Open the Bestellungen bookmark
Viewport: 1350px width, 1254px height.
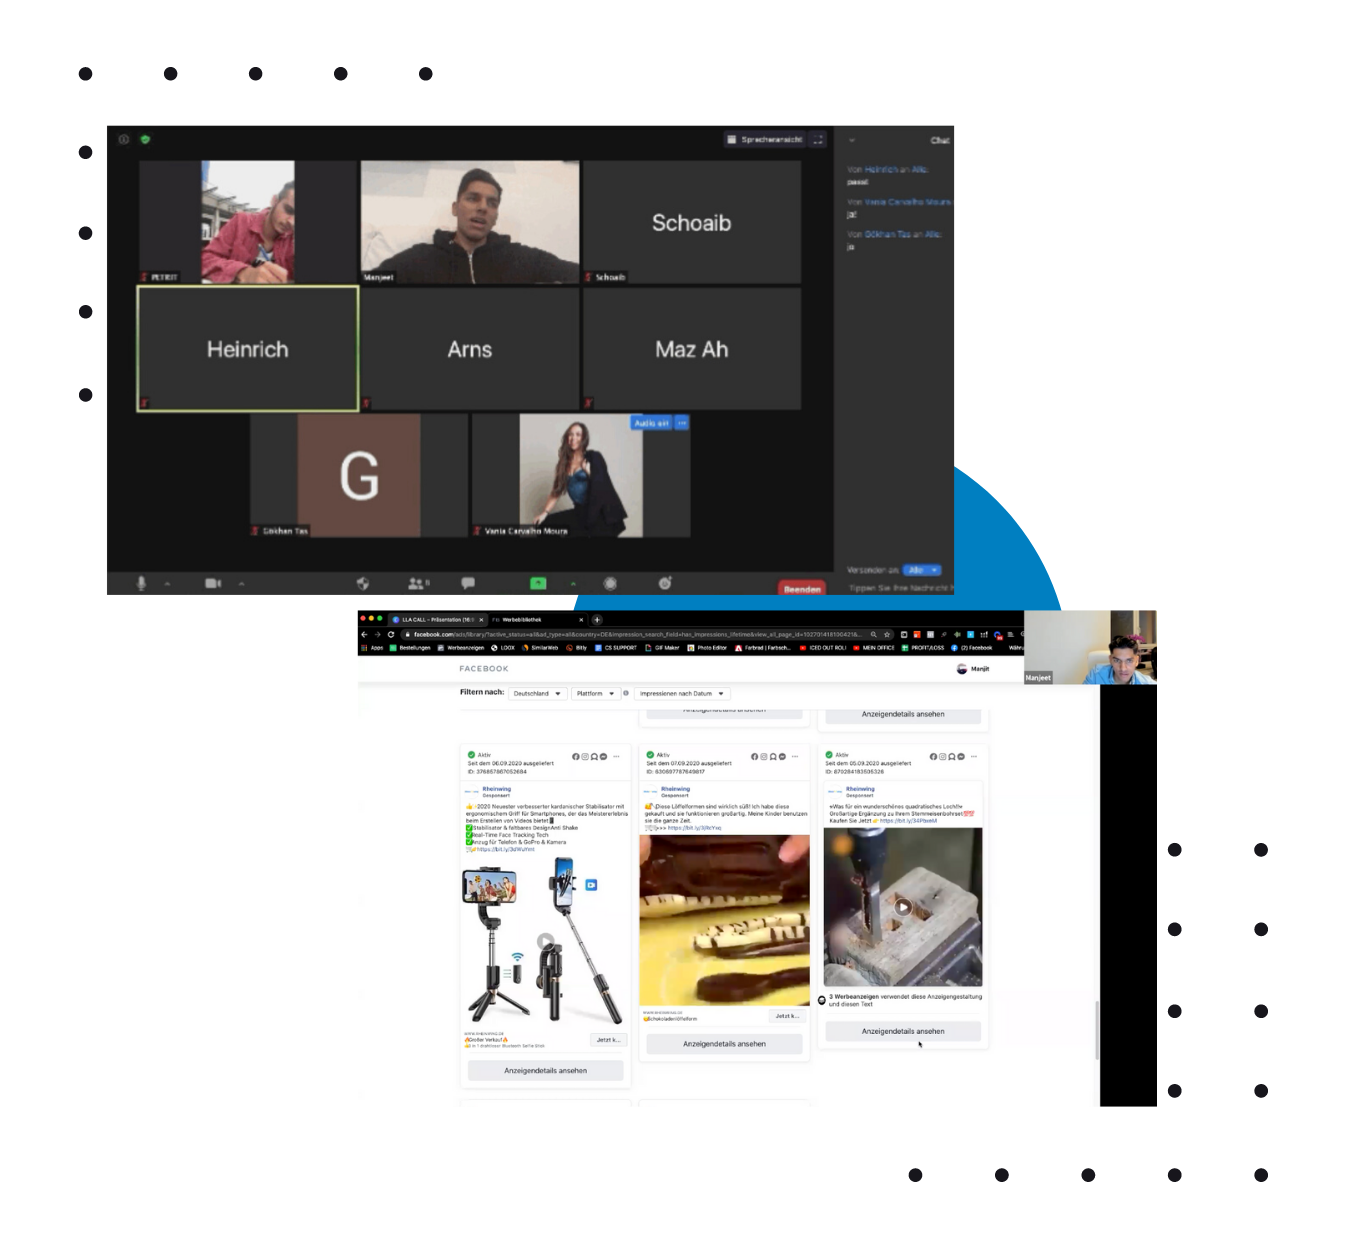[410, 648]
